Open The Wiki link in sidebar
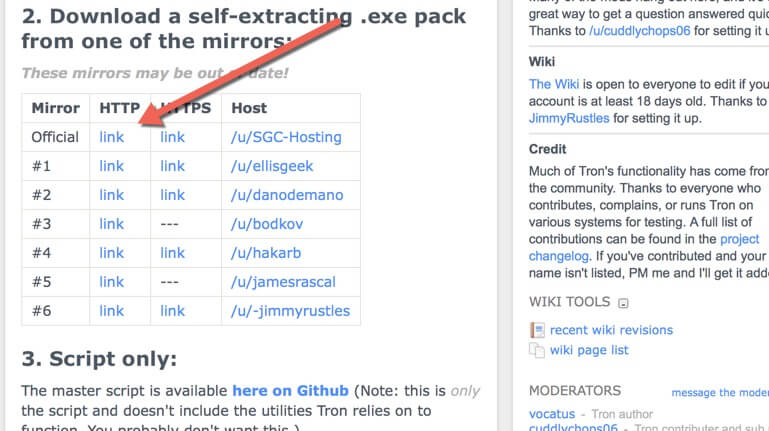This screenshot has width=769, height=431. [x=554, y=84]
